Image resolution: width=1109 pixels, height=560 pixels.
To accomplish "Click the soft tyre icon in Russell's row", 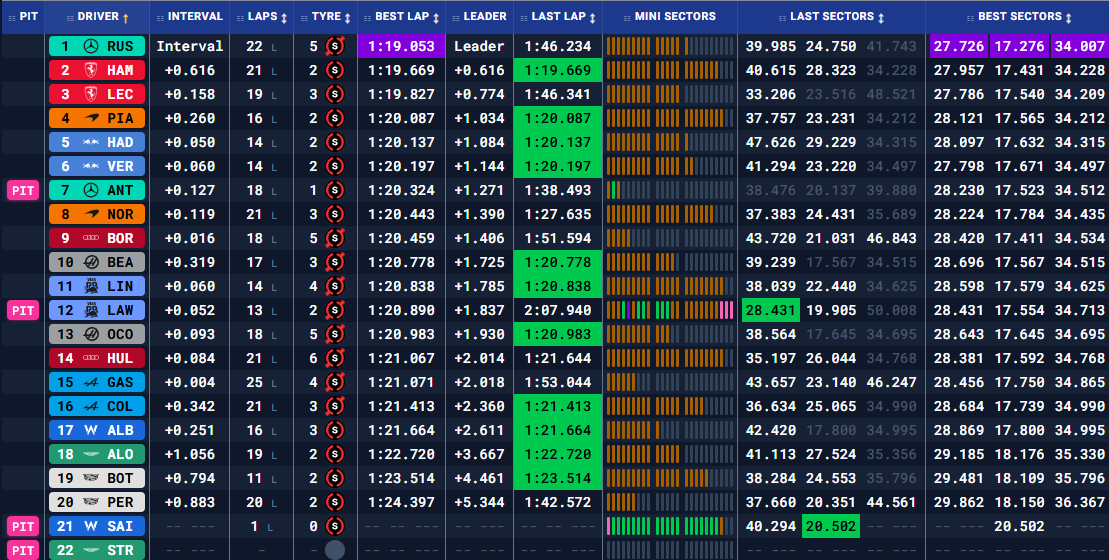I will click(x=335, y=46).
